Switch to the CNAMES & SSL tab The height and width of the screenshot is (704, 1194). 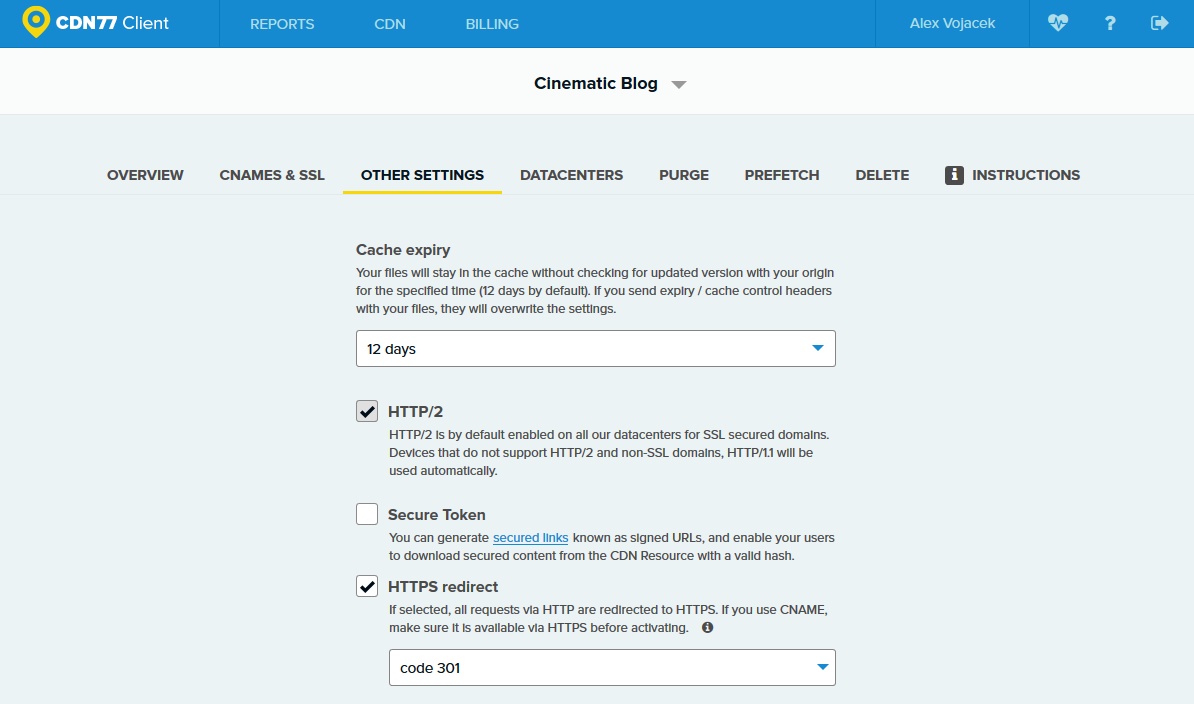[272, 175]
